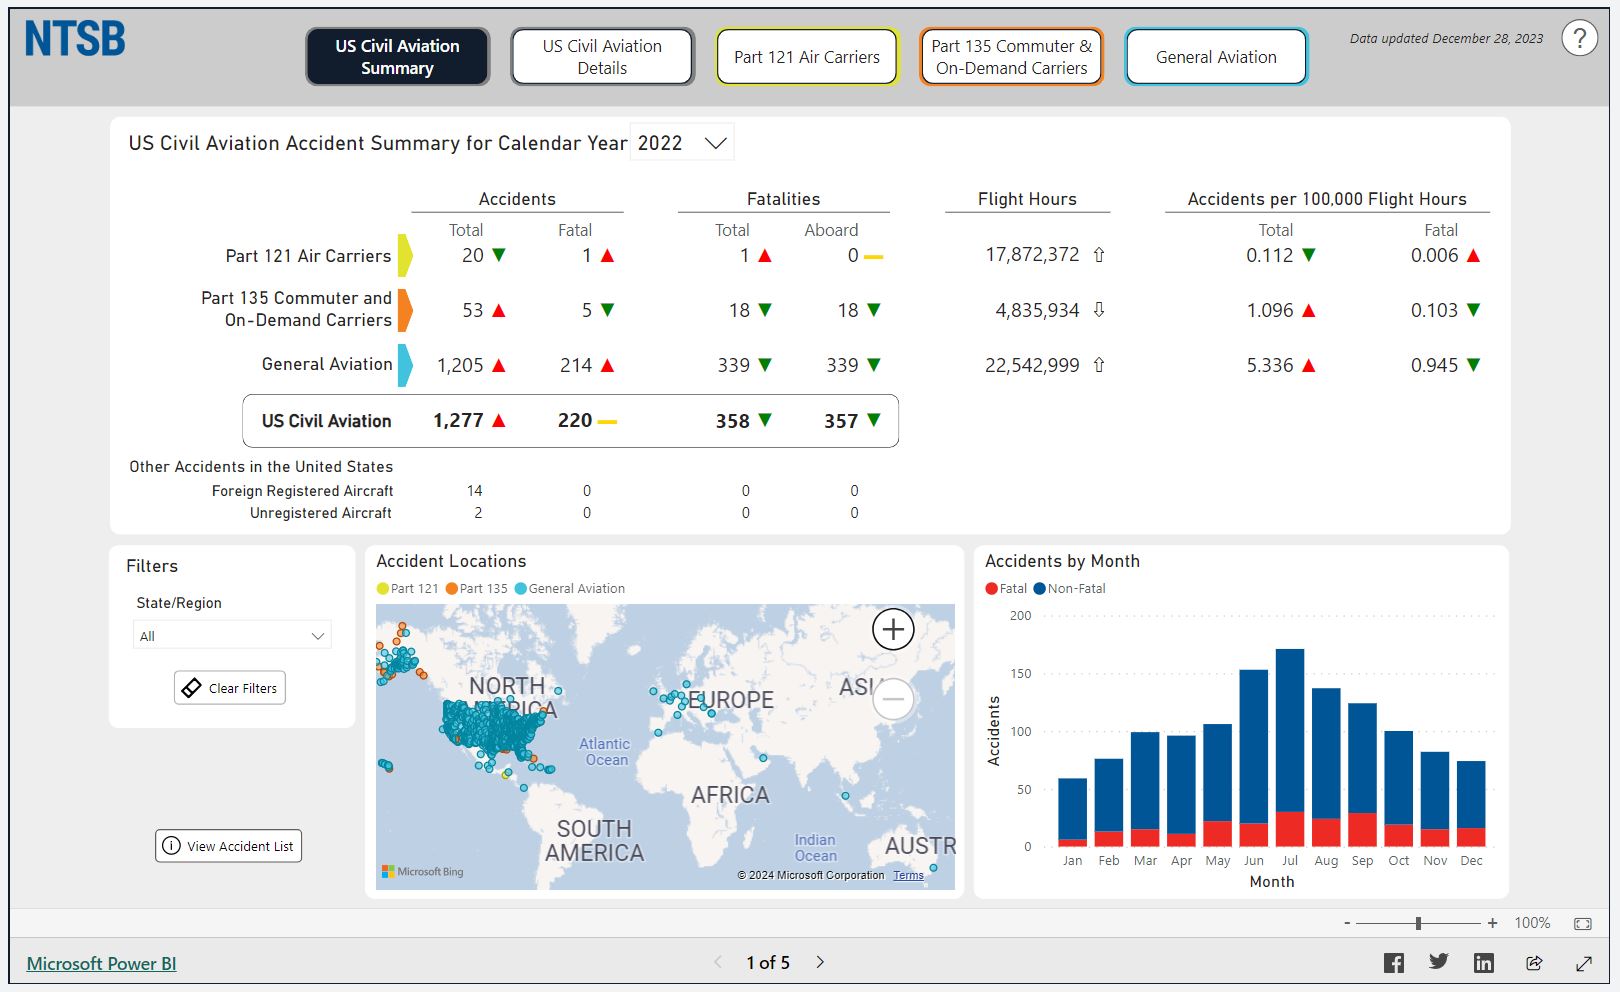The image size is (1620, 992).
Task: Go to next report page
Action: click(820, 962)
